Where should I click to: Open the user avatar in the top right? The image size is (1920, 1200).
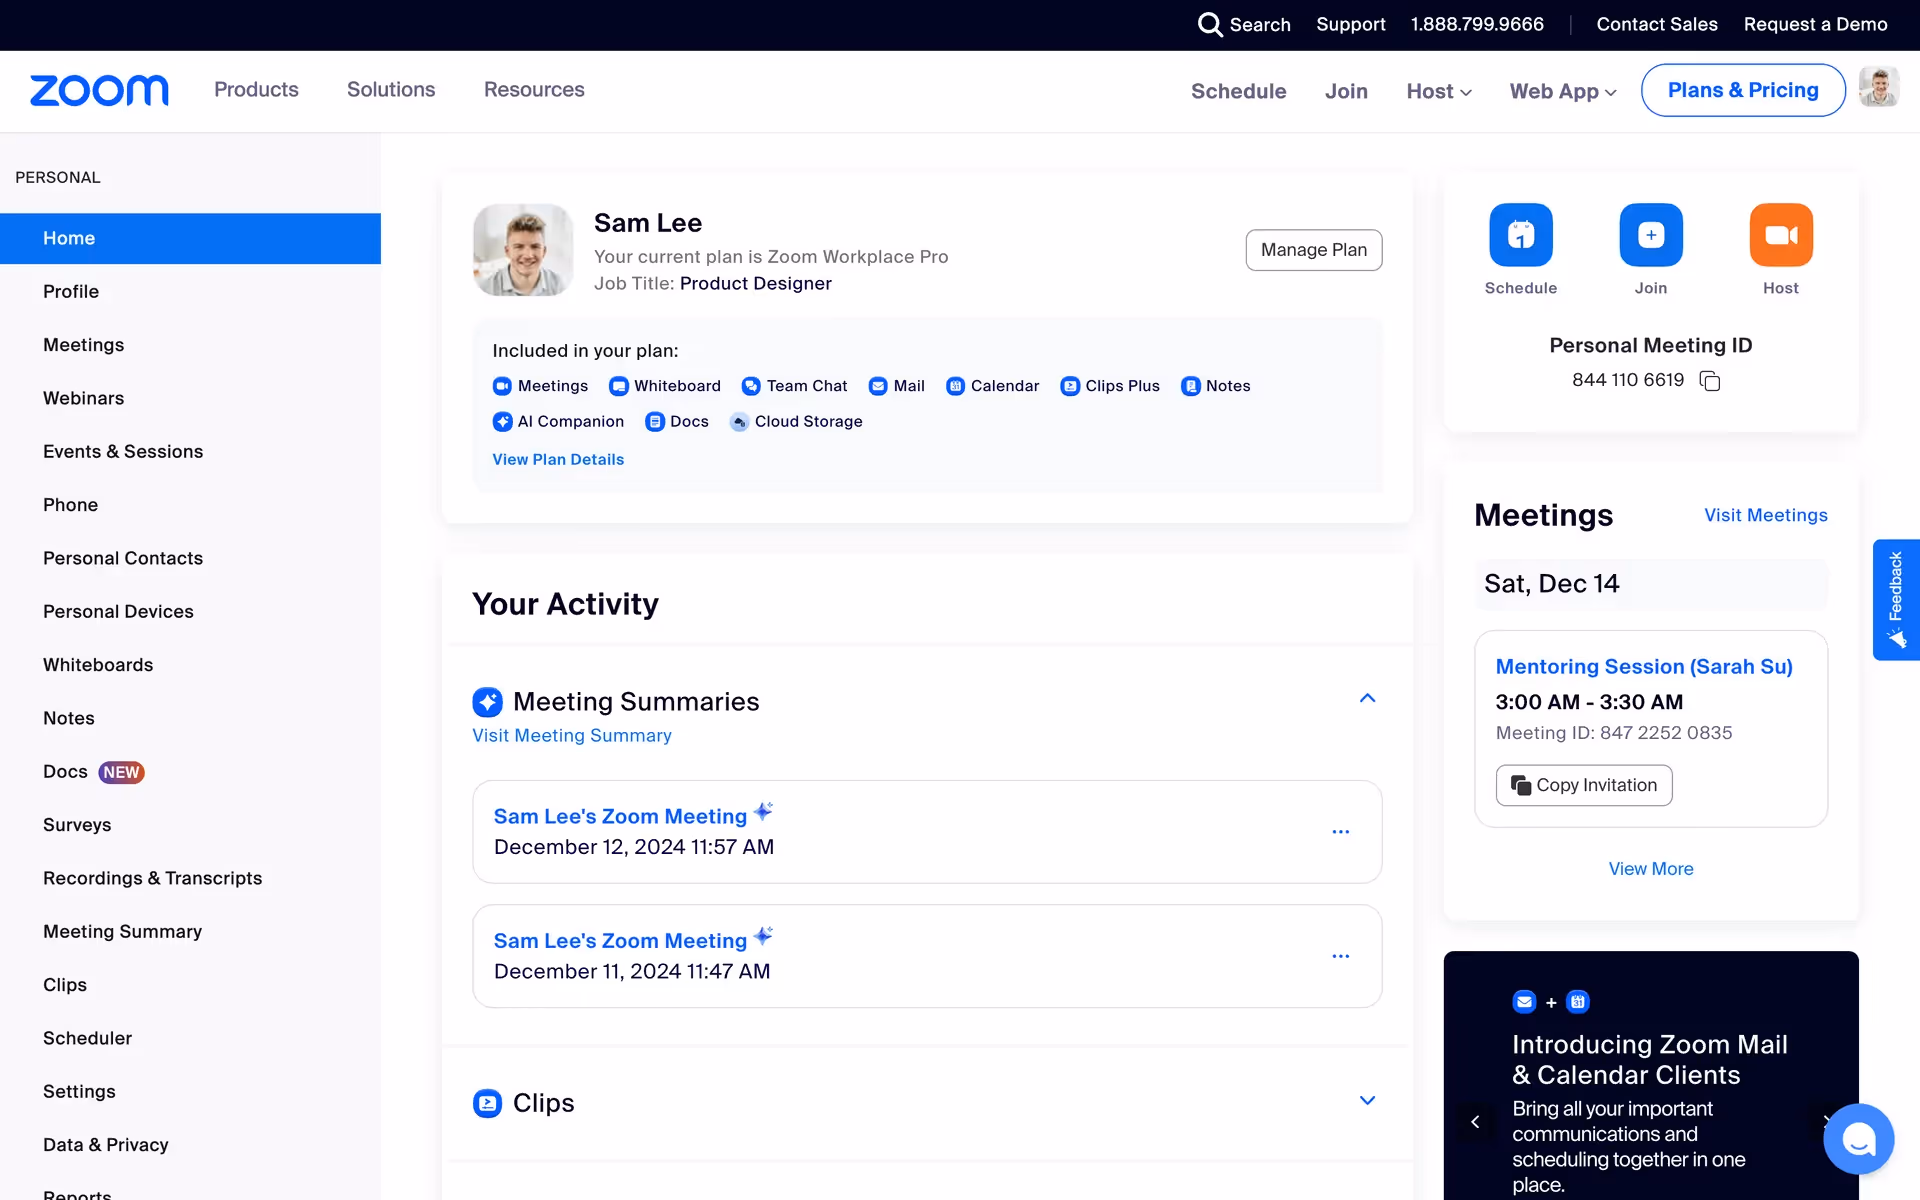1878,88
